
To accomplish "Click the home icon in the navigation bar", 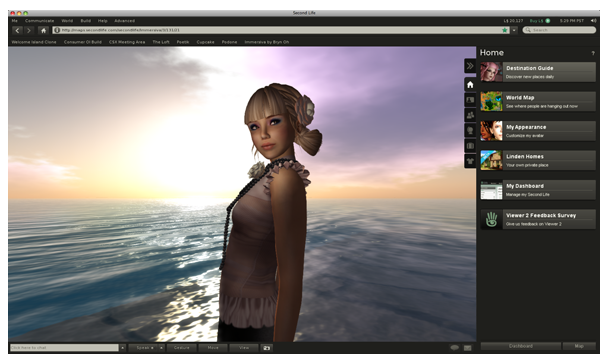I will 43,30.
